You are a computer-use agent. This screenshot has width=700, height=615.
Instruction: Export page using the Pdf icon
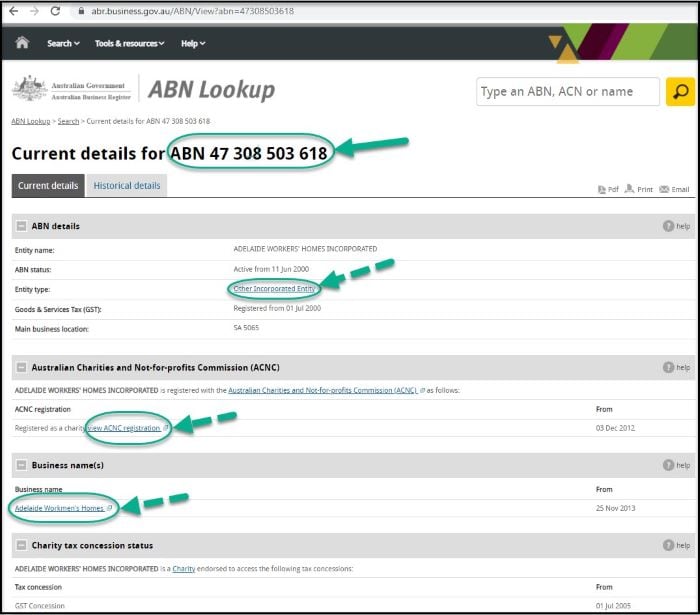(x=608, y=189)
